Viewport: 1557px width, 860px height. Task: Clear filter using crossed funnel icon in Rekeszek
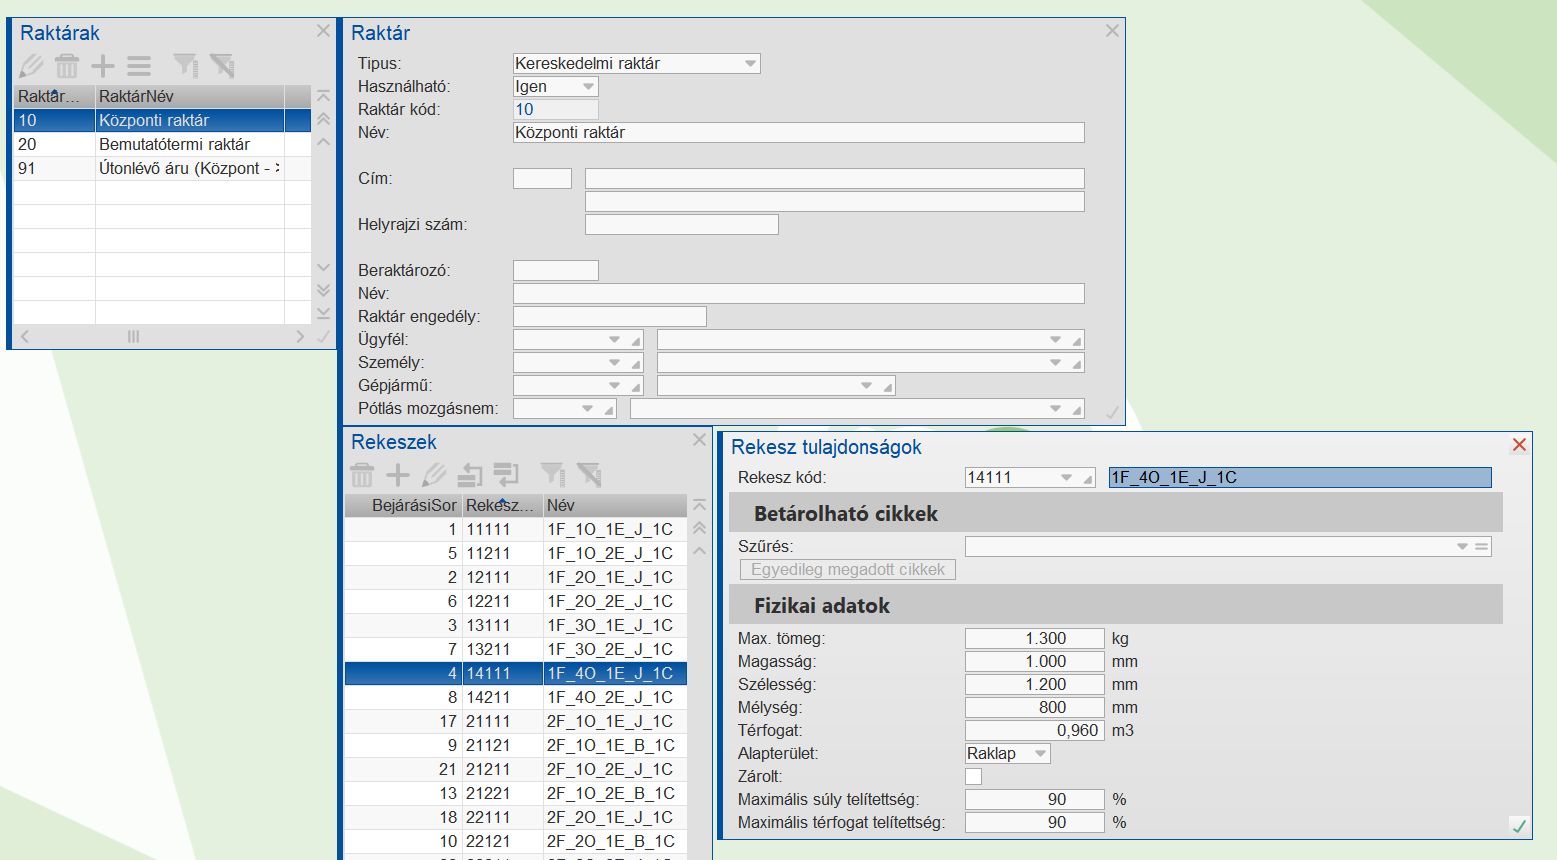tap(589, 474)
